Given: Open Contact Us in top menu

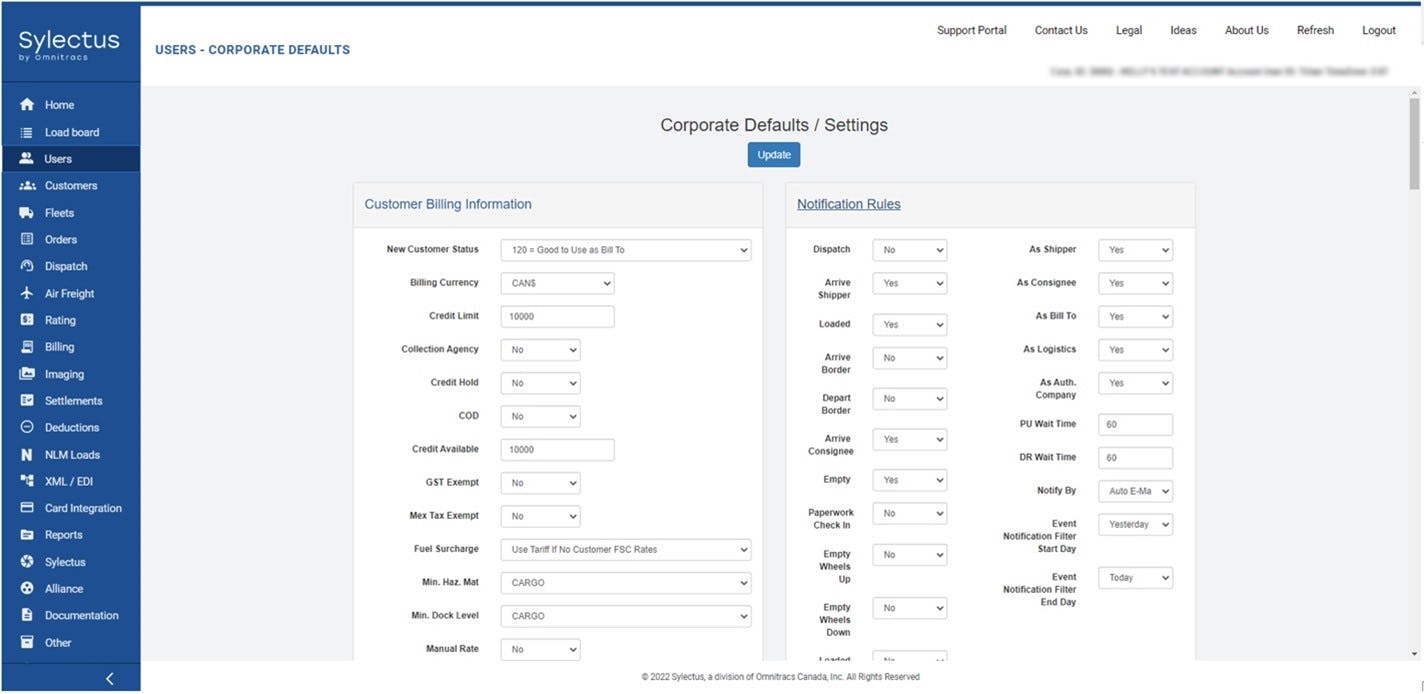Looking at the screenshot, I should point(1061,31).
